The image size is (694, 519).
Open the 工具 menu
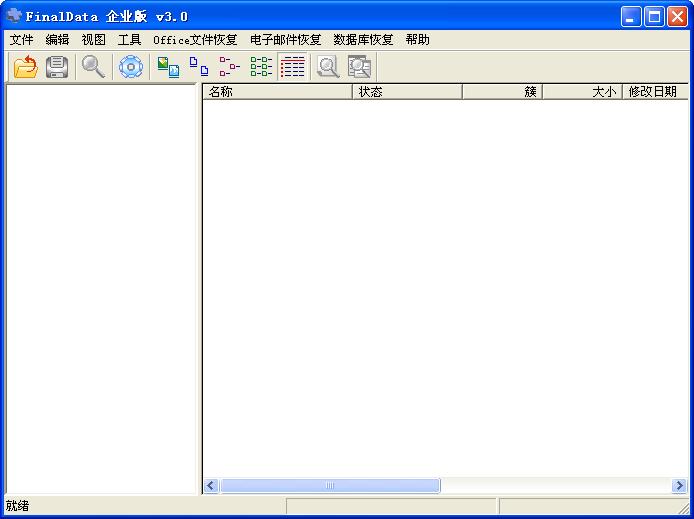click(x=129, y=40)
